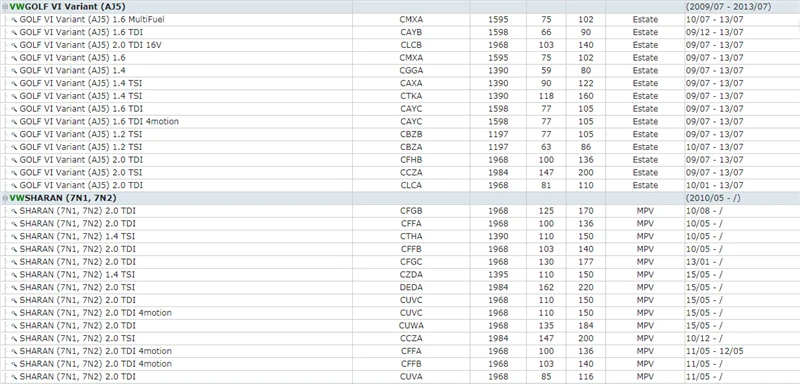
Task: Click the icon on the Golf 1.4 TSI CAXA row
Action: click(x=14, y=83)
